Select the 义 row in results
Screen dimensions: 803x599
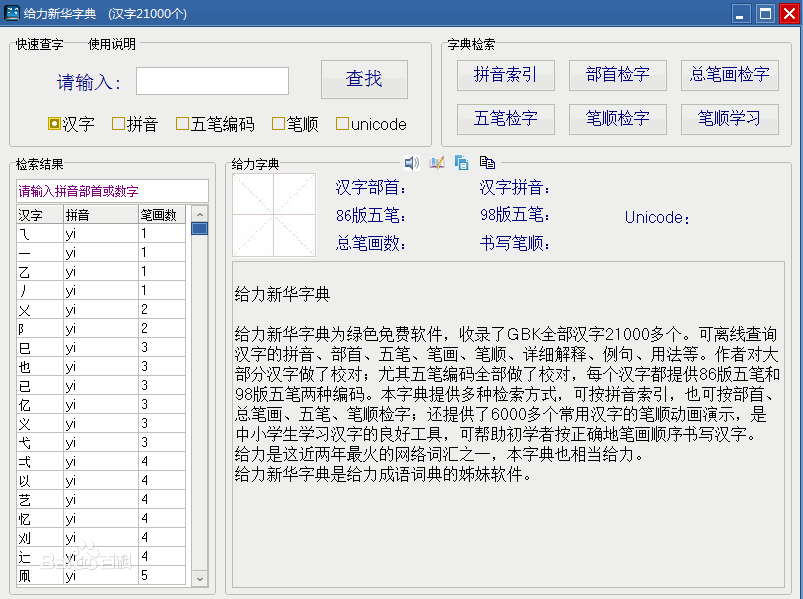101,423
